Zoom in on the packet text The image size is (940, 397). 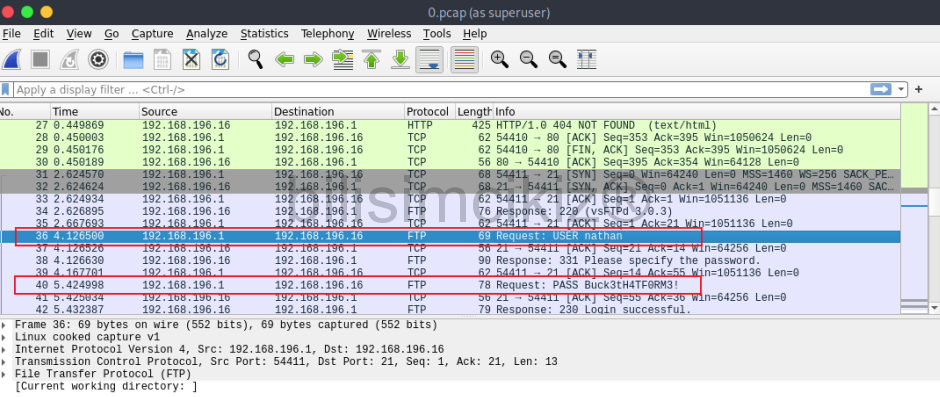(x=499, y=59)
